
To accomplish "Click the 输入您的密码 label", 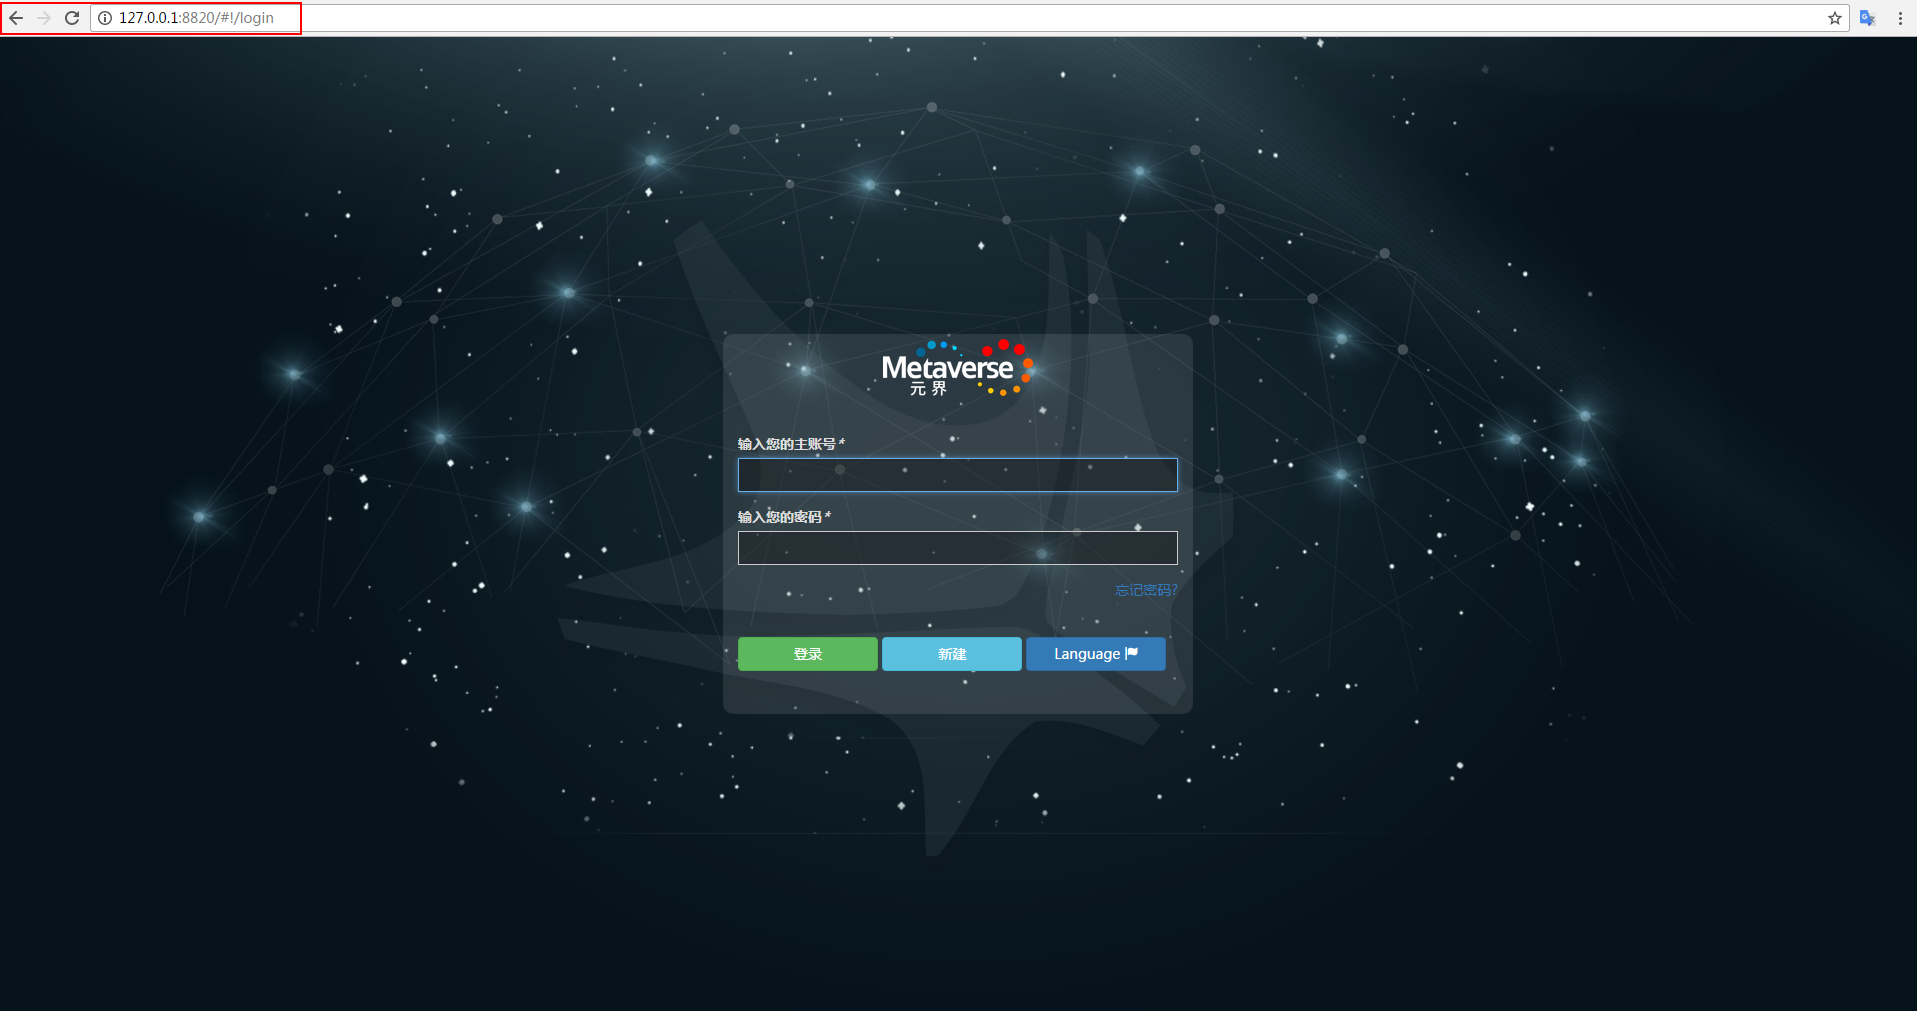I will click(784, 517).
